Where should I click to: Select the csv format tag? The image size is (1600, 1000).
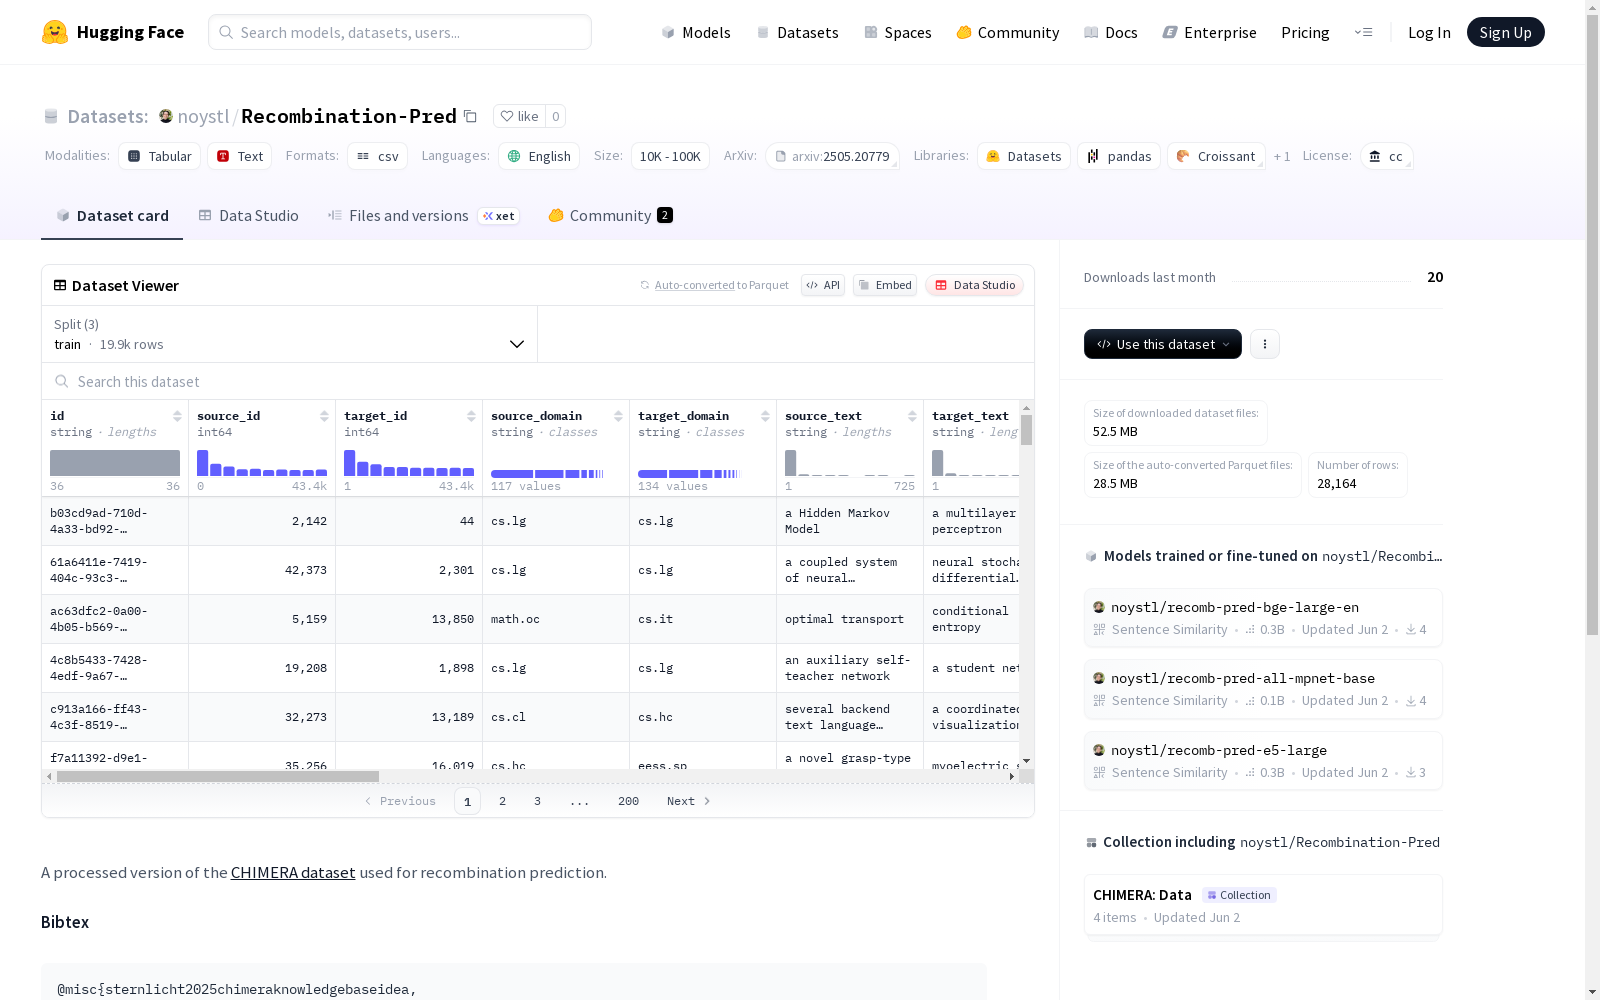tap(378, 156)
